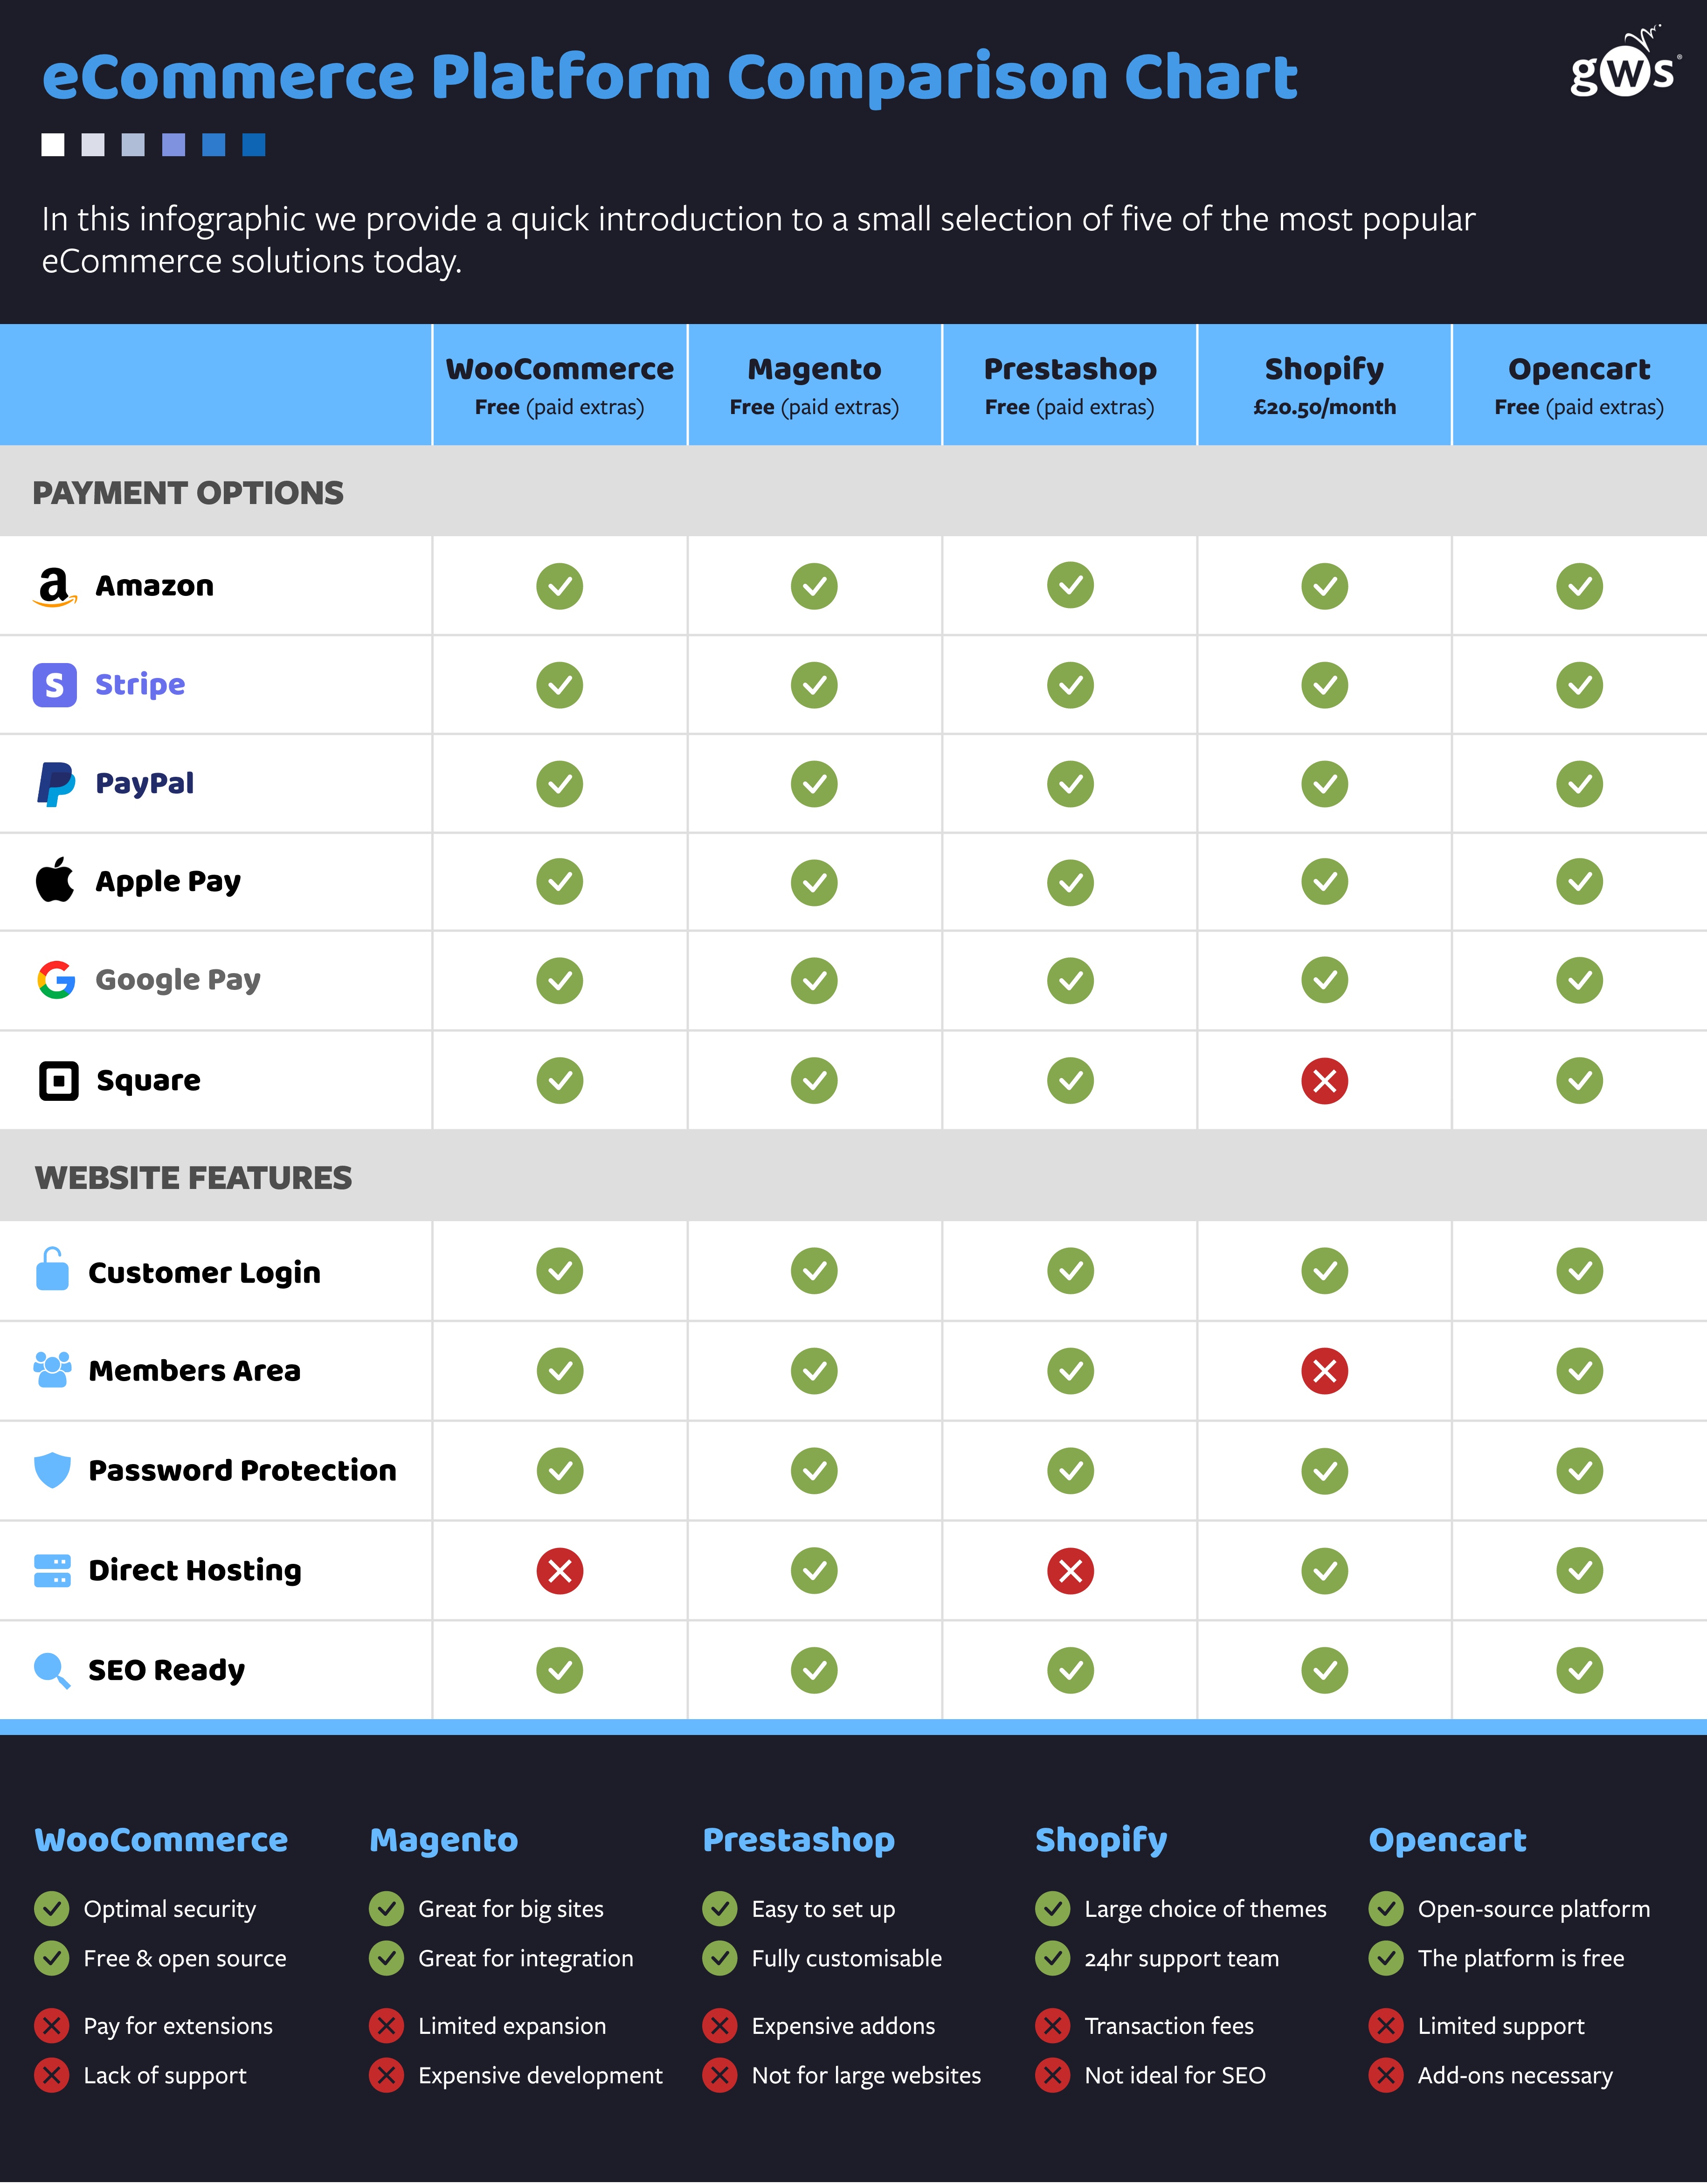The width and height of the screenshot is (1707, 2184).
Task: Click the Apple logo icon
Action: pos(55,880)
